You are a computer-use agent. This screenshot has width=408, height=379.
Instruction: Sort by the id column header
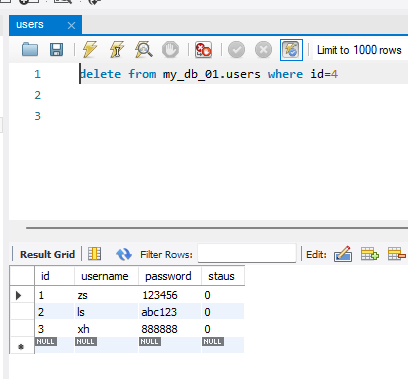click(x=54, y=276)
